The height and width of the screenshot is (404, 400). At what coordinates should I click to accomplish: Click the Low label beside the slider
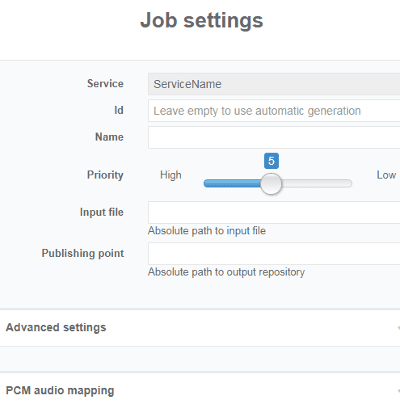point(386,175)
